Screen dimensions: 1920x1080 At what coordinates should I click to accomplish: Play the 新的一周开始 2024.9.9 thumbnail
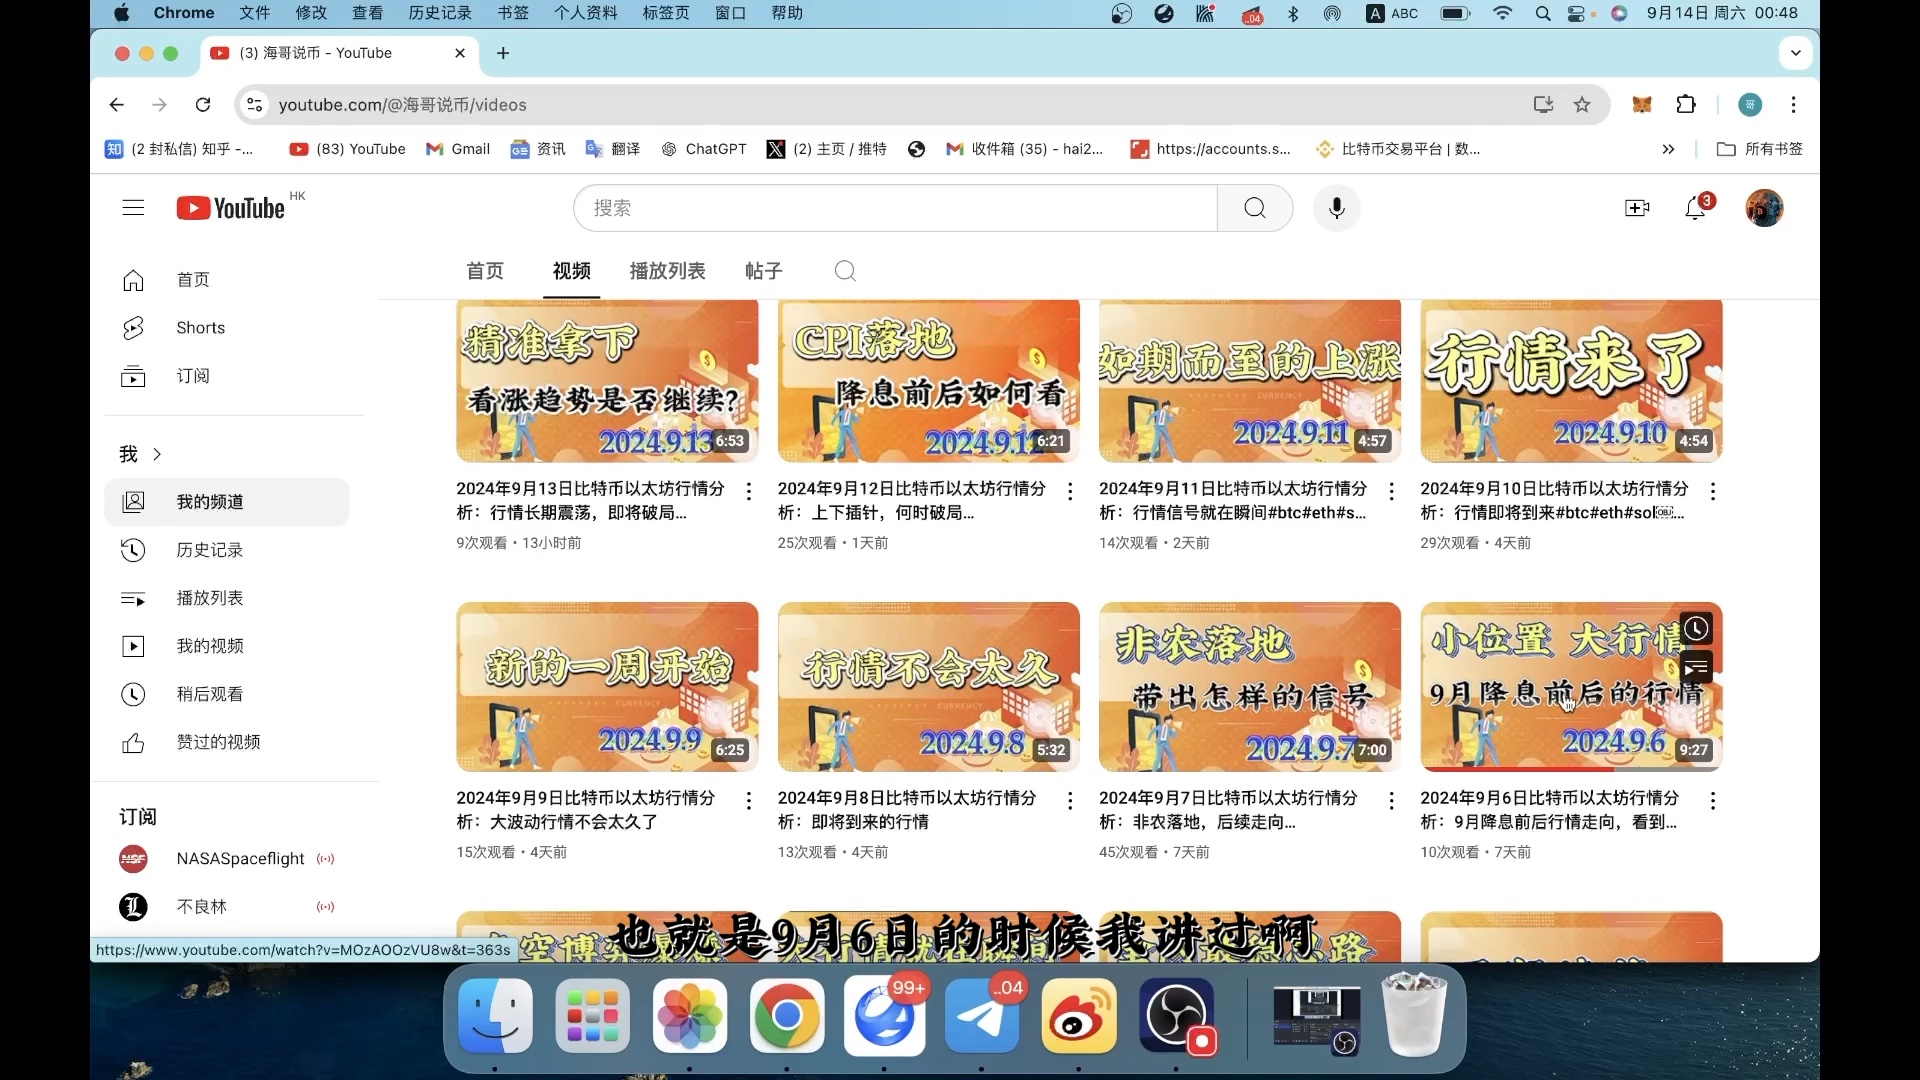click(607, 687)
